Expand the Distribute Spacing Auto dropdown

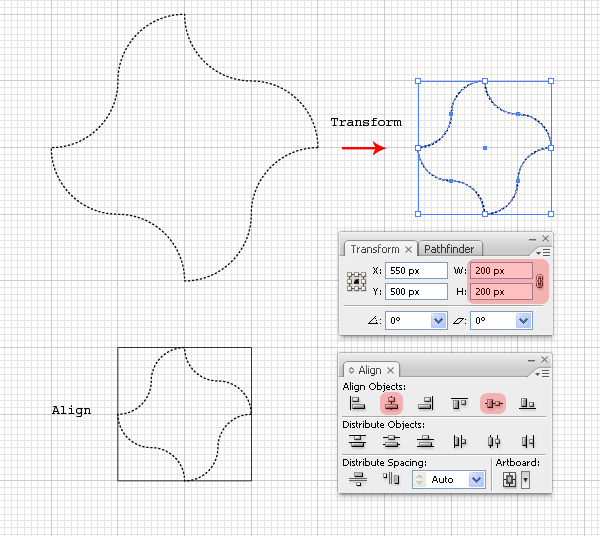tap(477, 480)
